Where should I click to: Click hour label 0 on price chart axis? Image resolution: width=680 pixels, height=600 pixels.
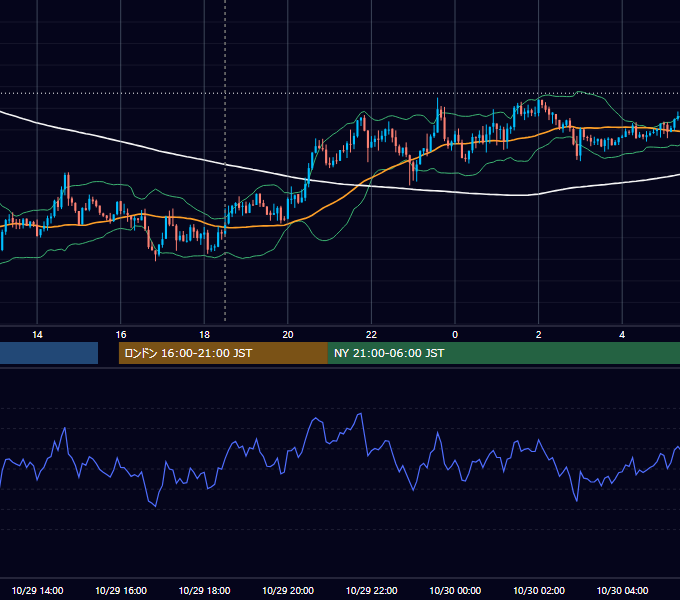tap(455, 335)
